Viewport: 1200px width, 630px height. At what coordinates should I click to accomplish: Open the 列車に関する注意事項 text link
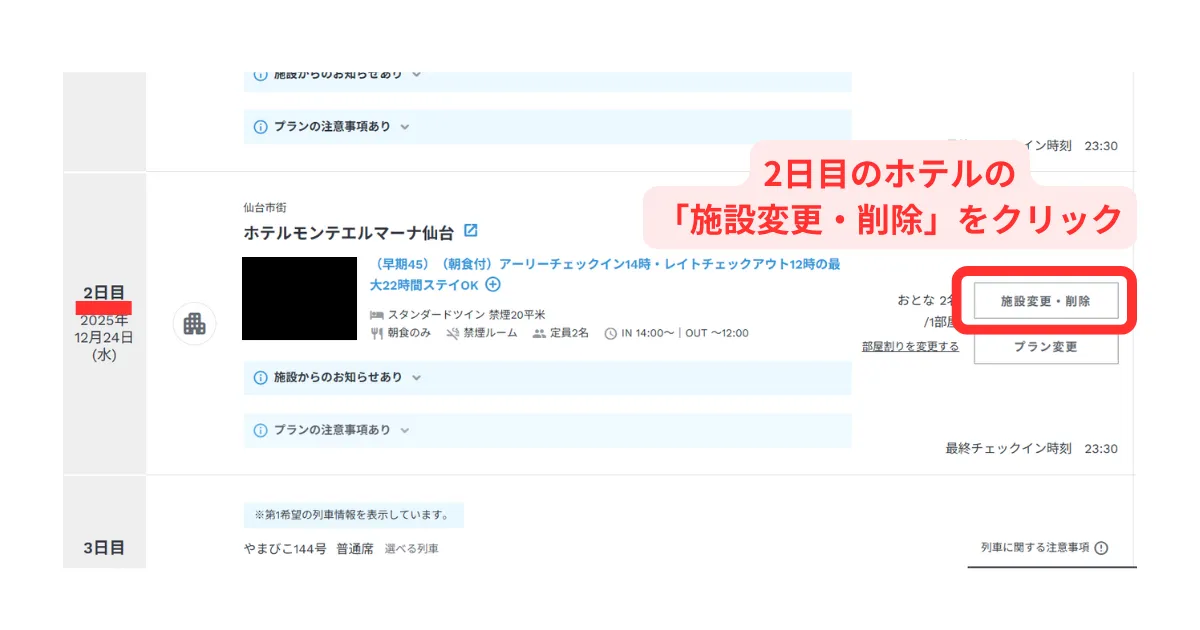pos(1035,548)
